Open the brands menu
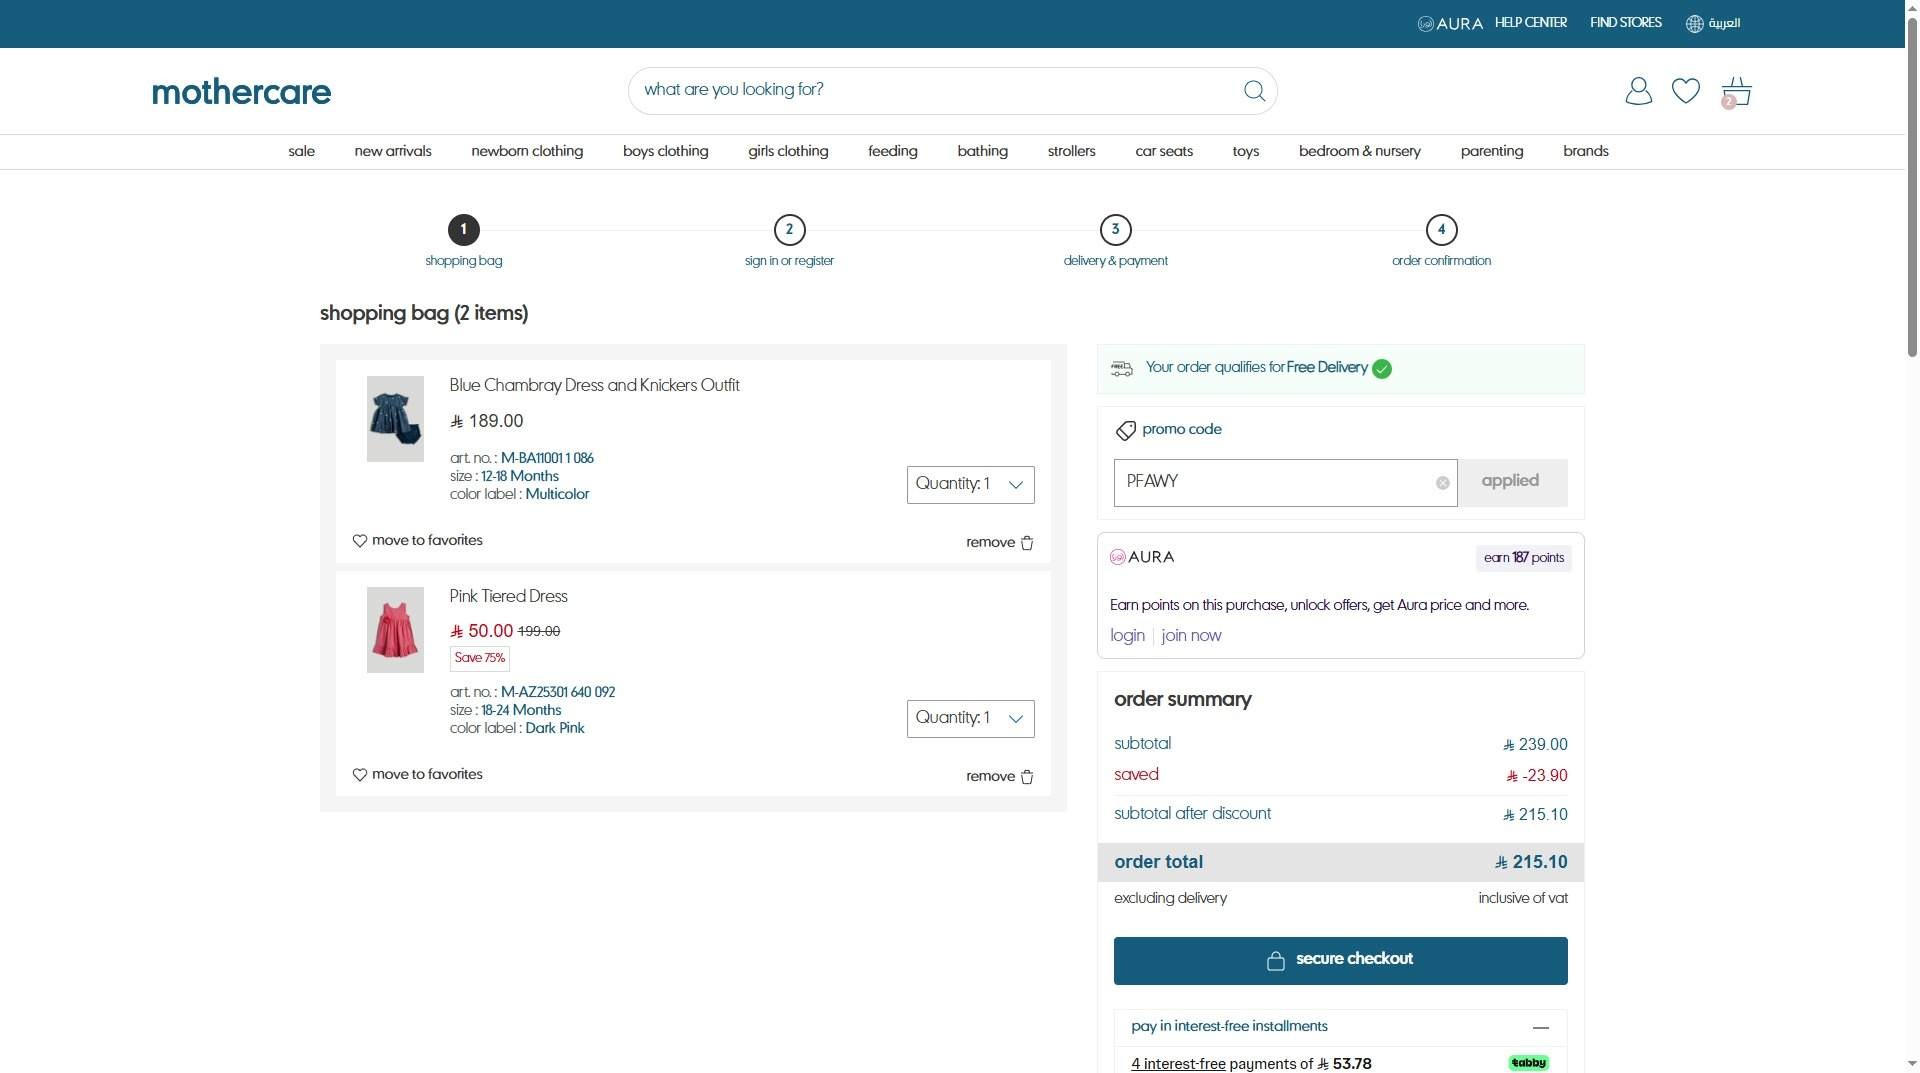The height and width of the screenshot is (1073, 1920). click(x=1585, y=151)
